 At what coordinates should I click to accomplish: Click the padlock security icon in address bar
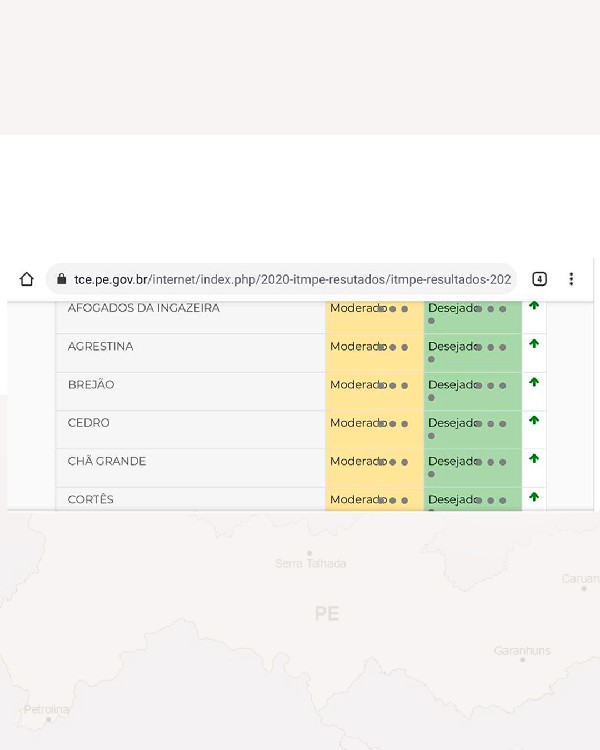[x=61, y=279]
